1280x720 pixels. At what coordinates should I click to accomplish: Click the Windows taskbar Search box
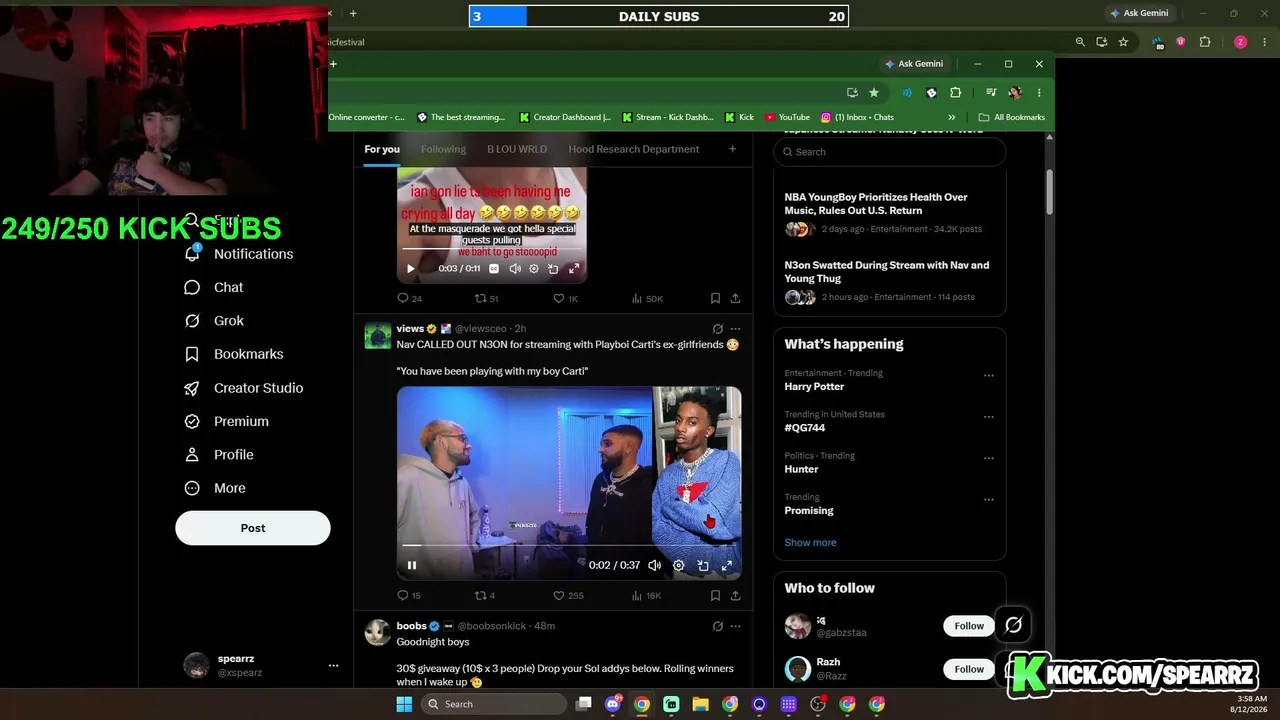pyautogui.click(x=494, y=704)
